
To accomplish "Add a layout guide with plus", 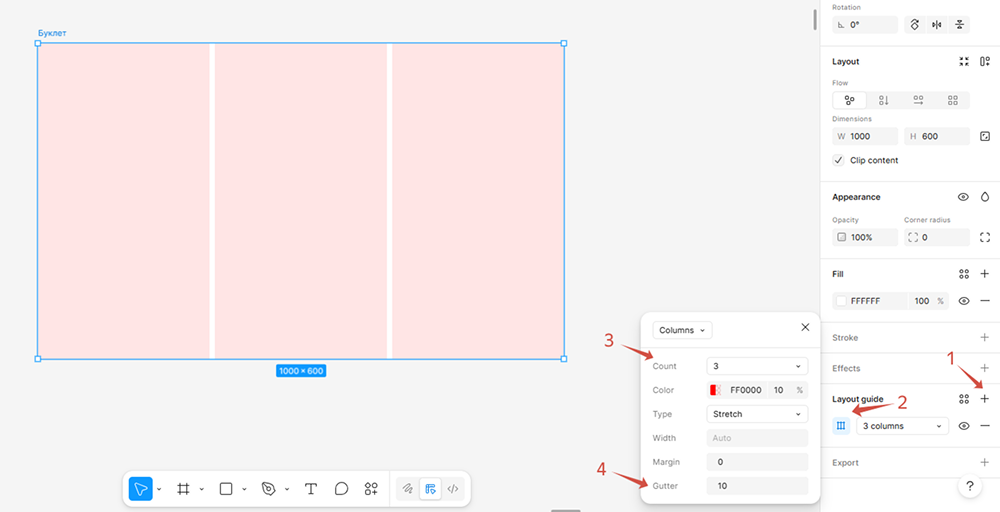I will (x=985, y=399).
